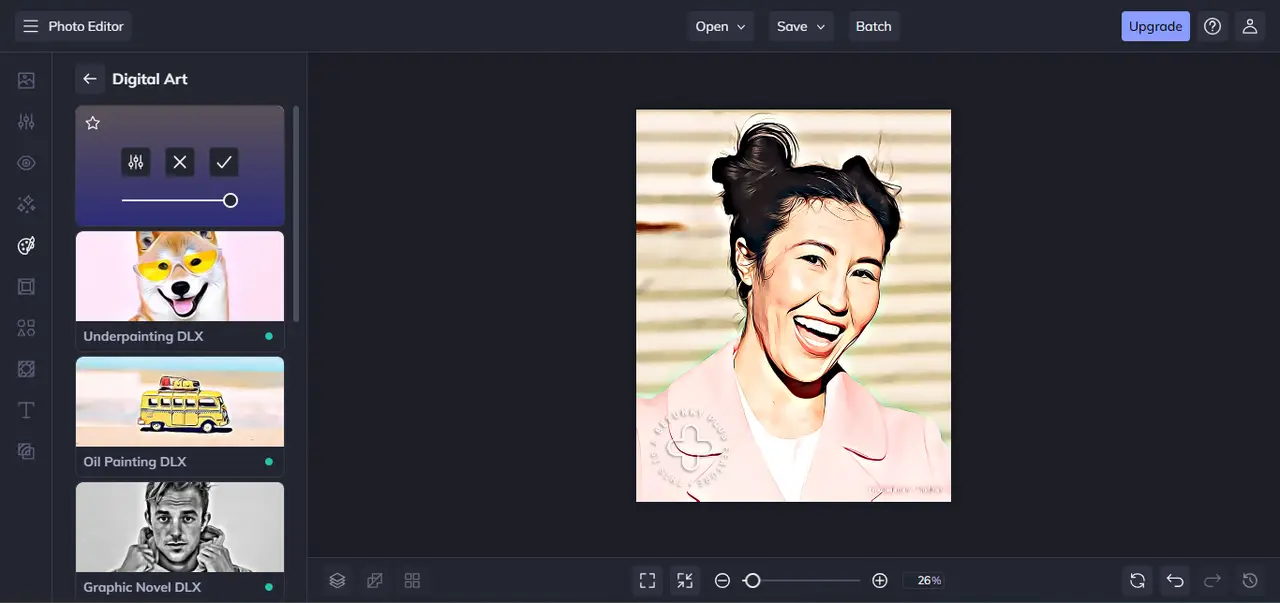The height and width of the screenshot is (603, 1280).
Task: Click the Photo Editor title text
Action: pos(86,26)
